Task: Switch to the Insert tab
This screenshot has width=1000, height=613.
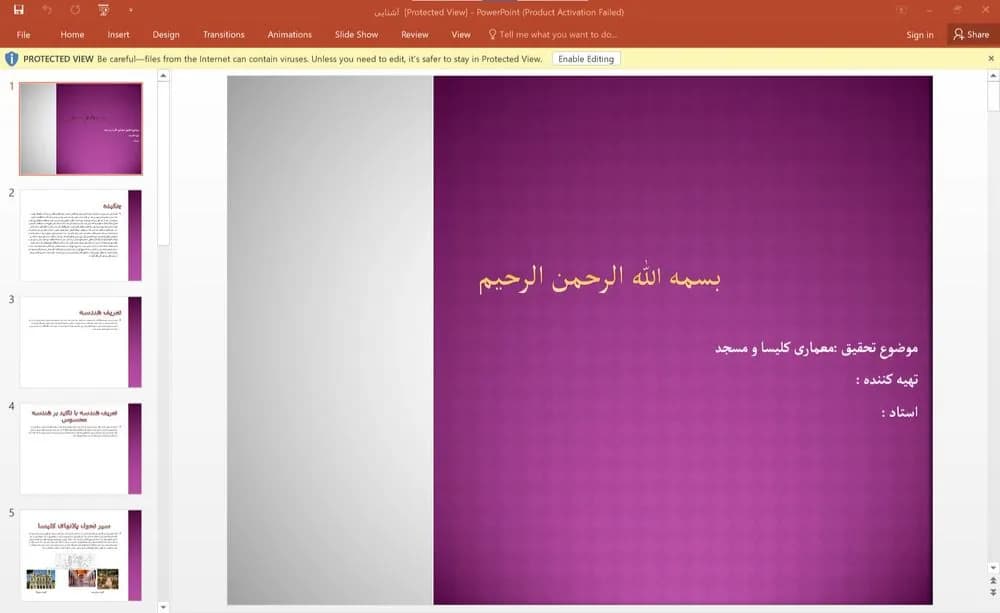Action: 118,34
